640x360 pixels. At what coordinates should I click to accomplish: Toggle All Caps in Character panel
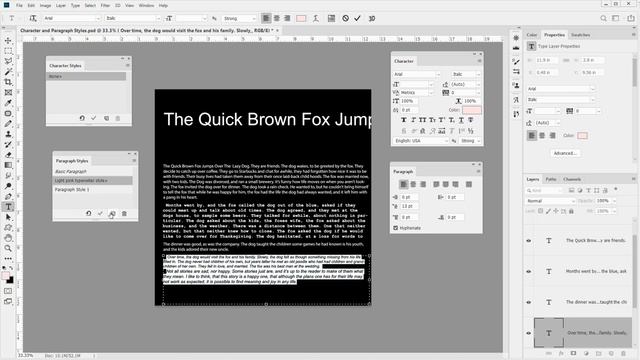pos(422,120)
